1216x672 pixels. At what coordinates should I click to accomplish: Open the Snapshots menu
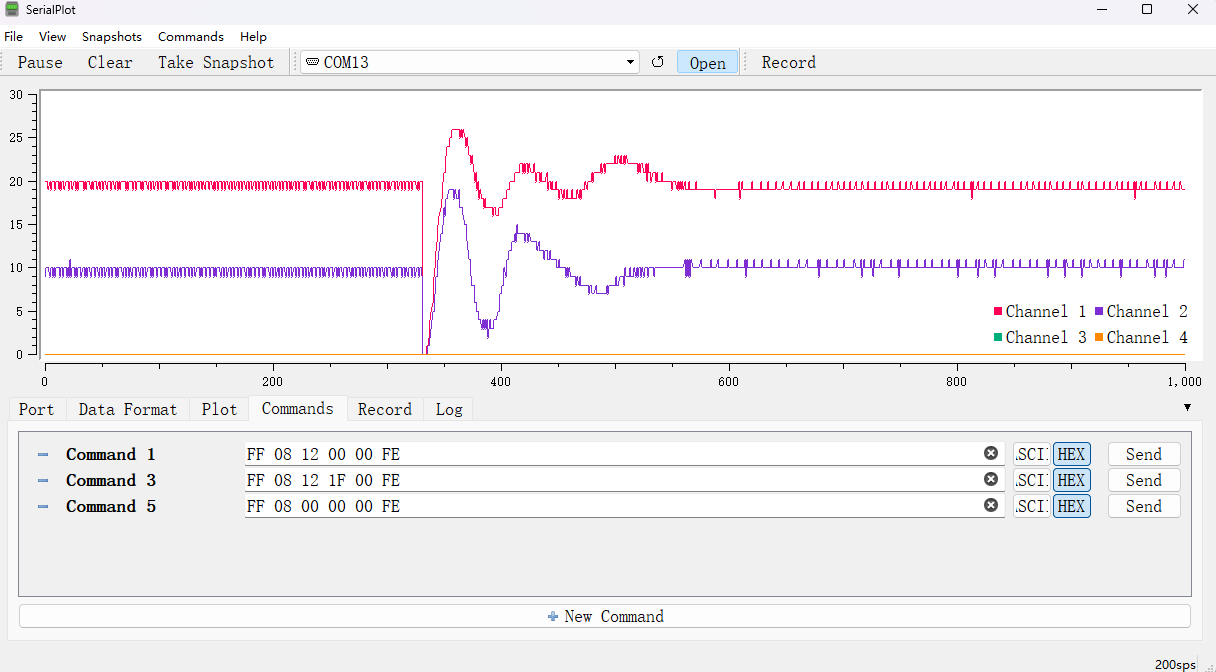click(112, 36)
